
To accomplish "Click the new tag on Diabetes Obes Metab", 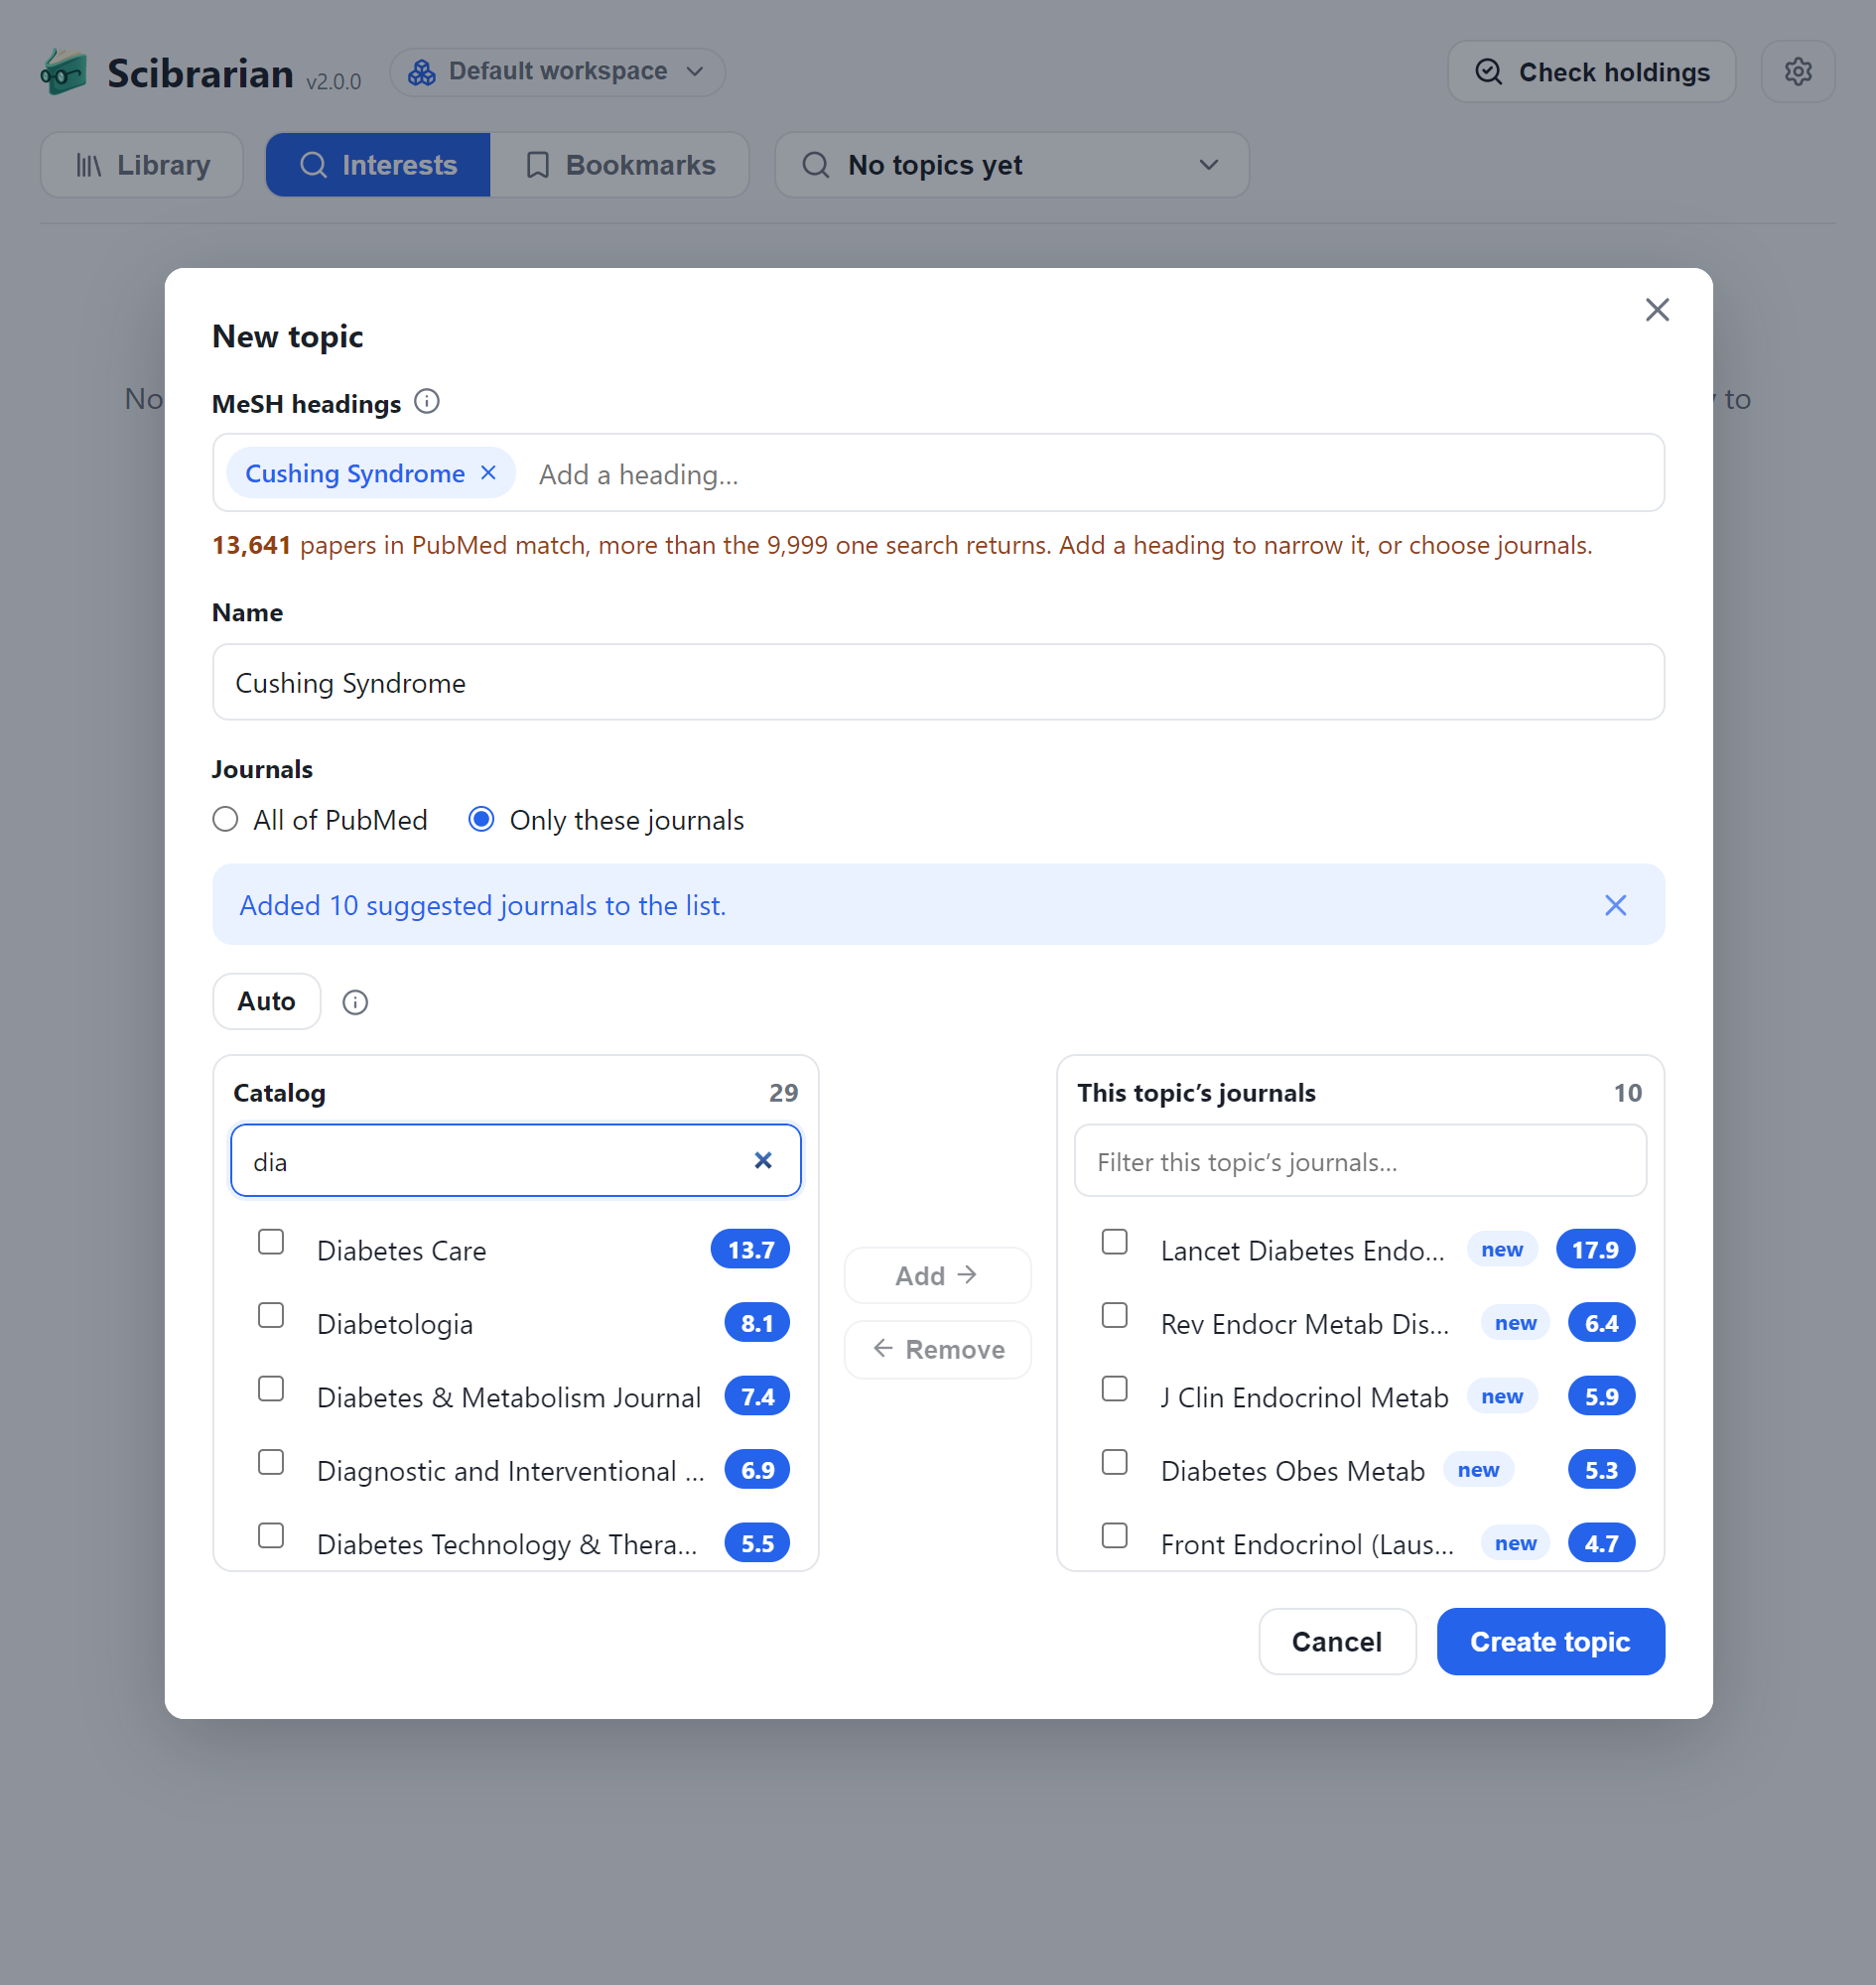I will (x=1478, y=1470).
